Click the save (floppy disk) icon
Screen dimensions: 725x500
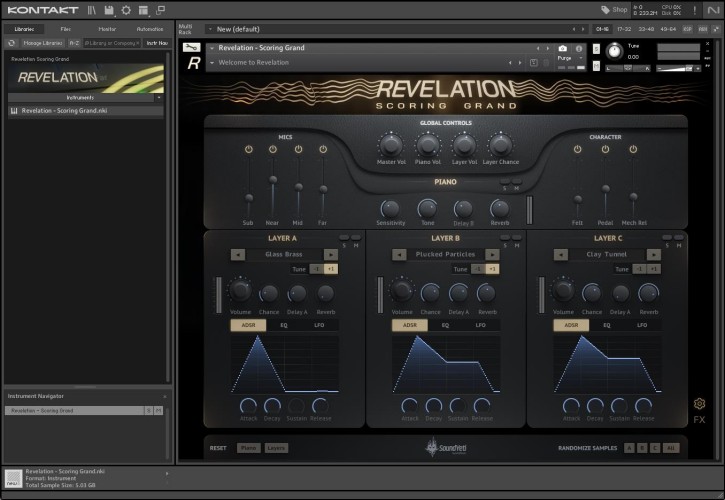(x=108, y=10)
